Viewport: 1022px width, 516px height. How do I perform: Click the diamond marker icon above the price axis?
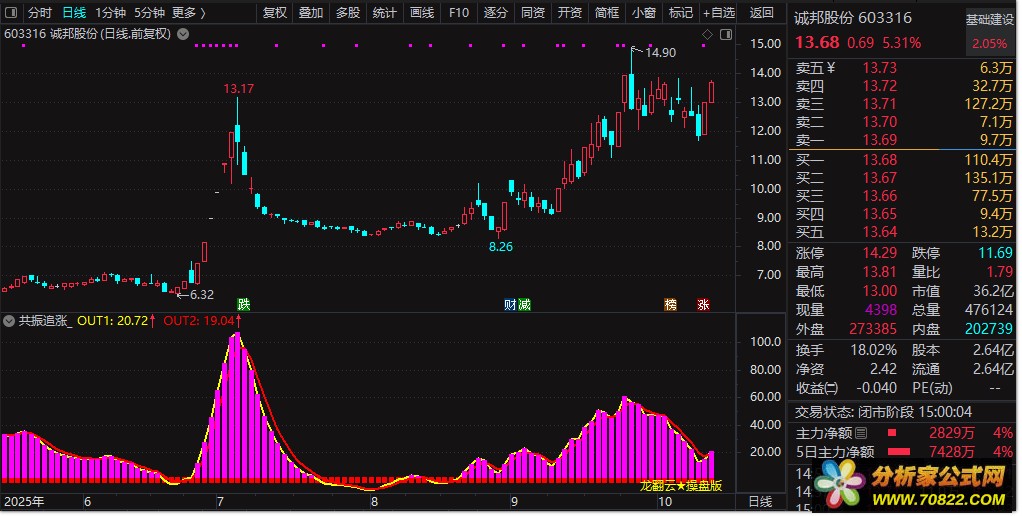click(707, 34)
